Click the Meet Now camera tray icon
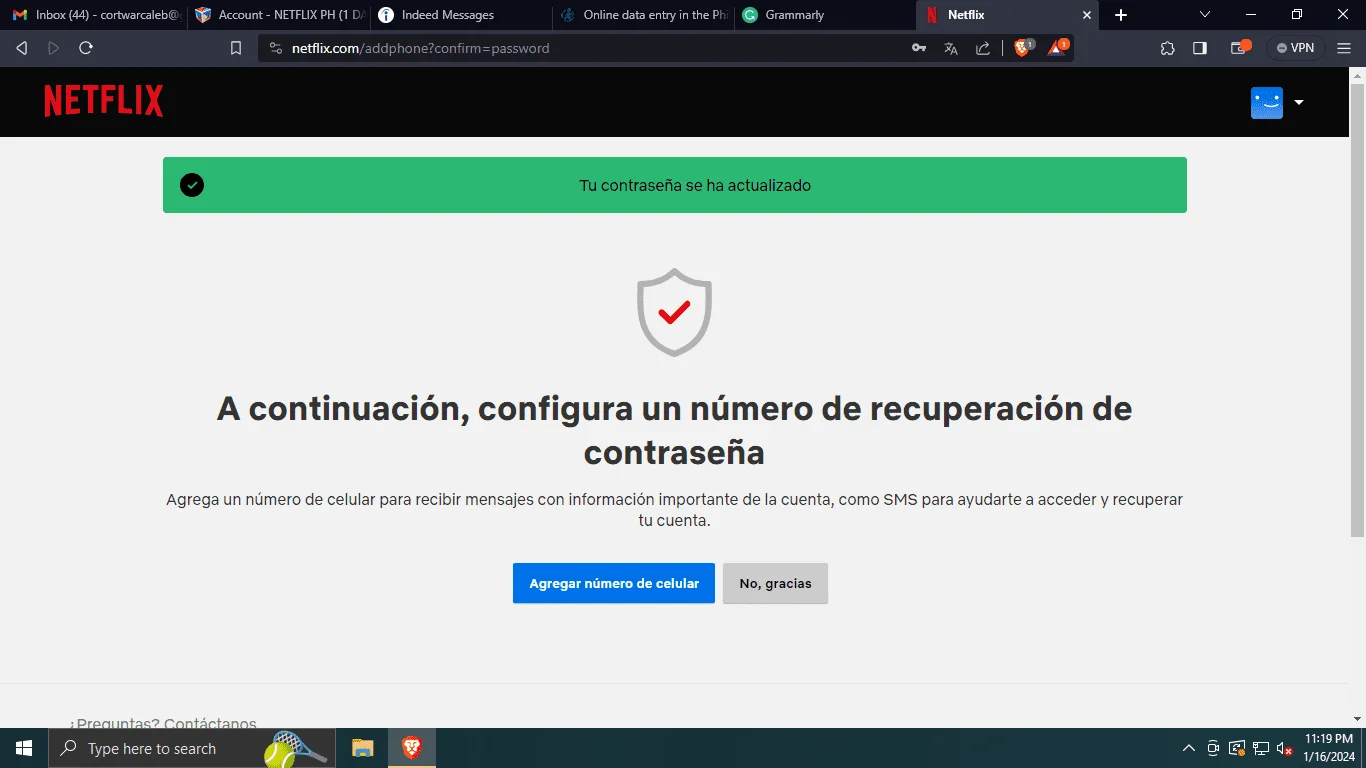This screenshot has width=1366, height=768. click(1213, 748)
